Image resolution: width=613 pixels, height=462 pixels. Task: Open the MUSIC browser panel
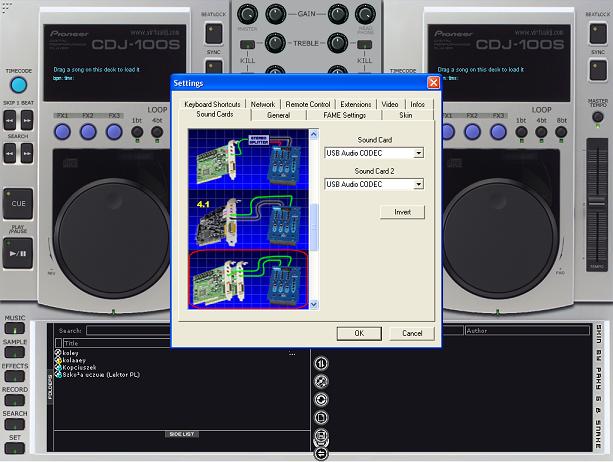pos(14,328)
